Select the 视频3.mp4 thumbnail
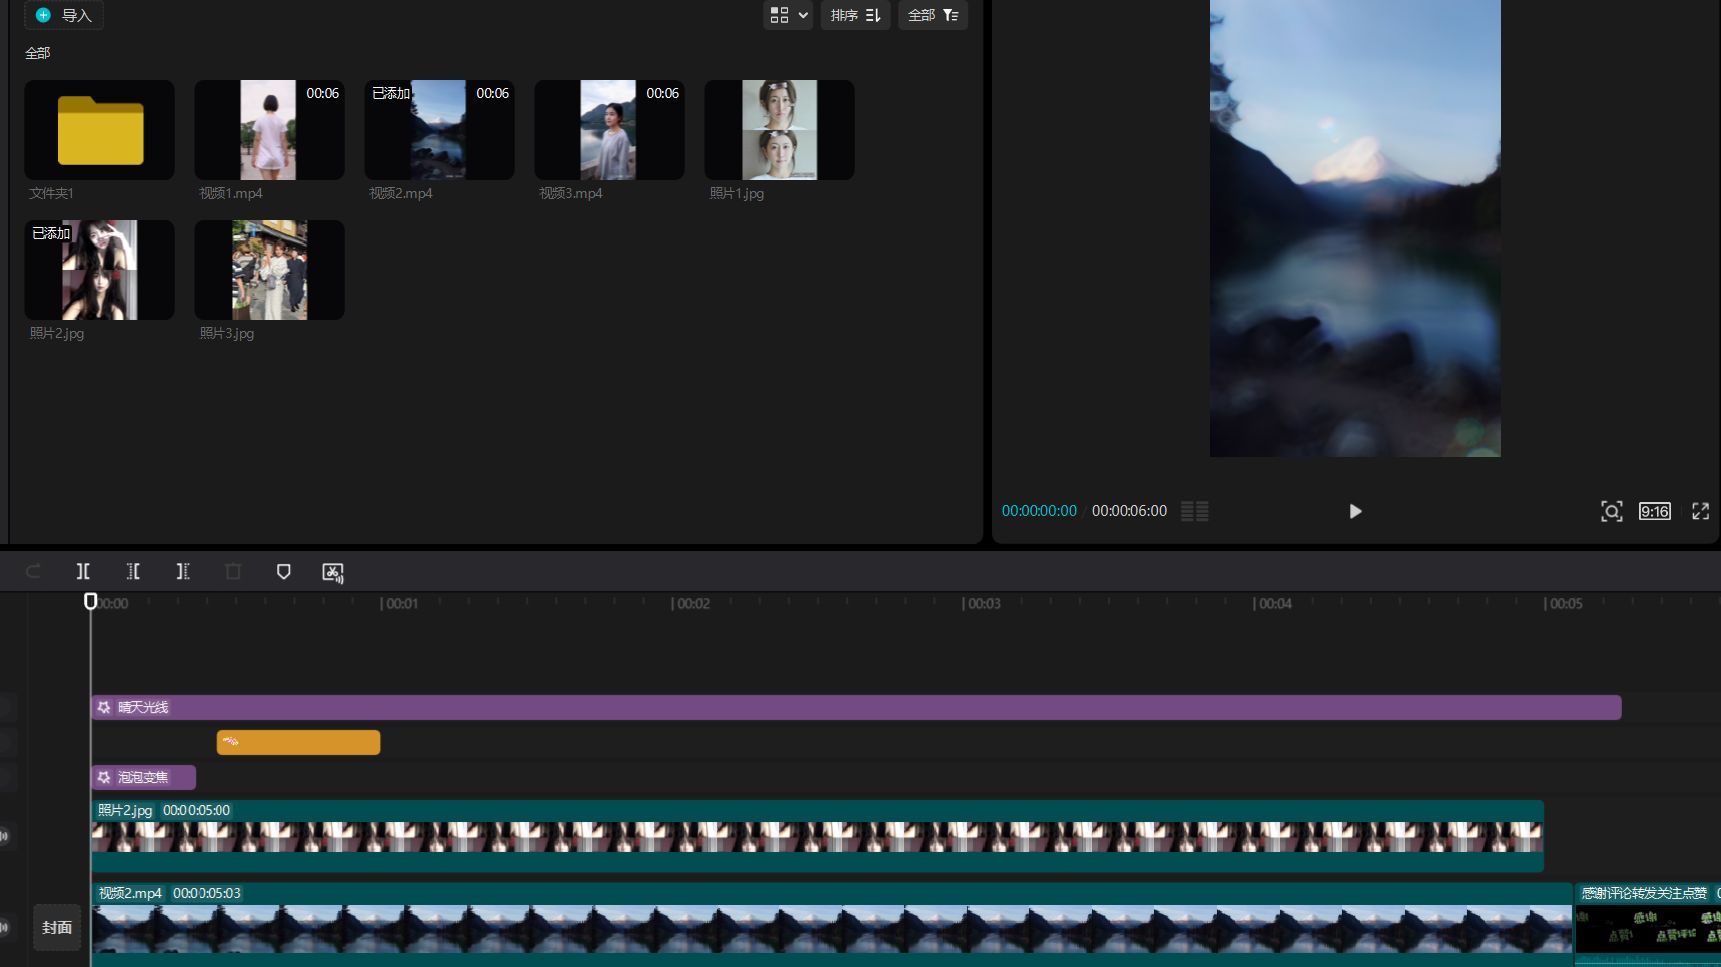Image resolution: width=1721 pixels, height=967 pixels. [609, 130]
